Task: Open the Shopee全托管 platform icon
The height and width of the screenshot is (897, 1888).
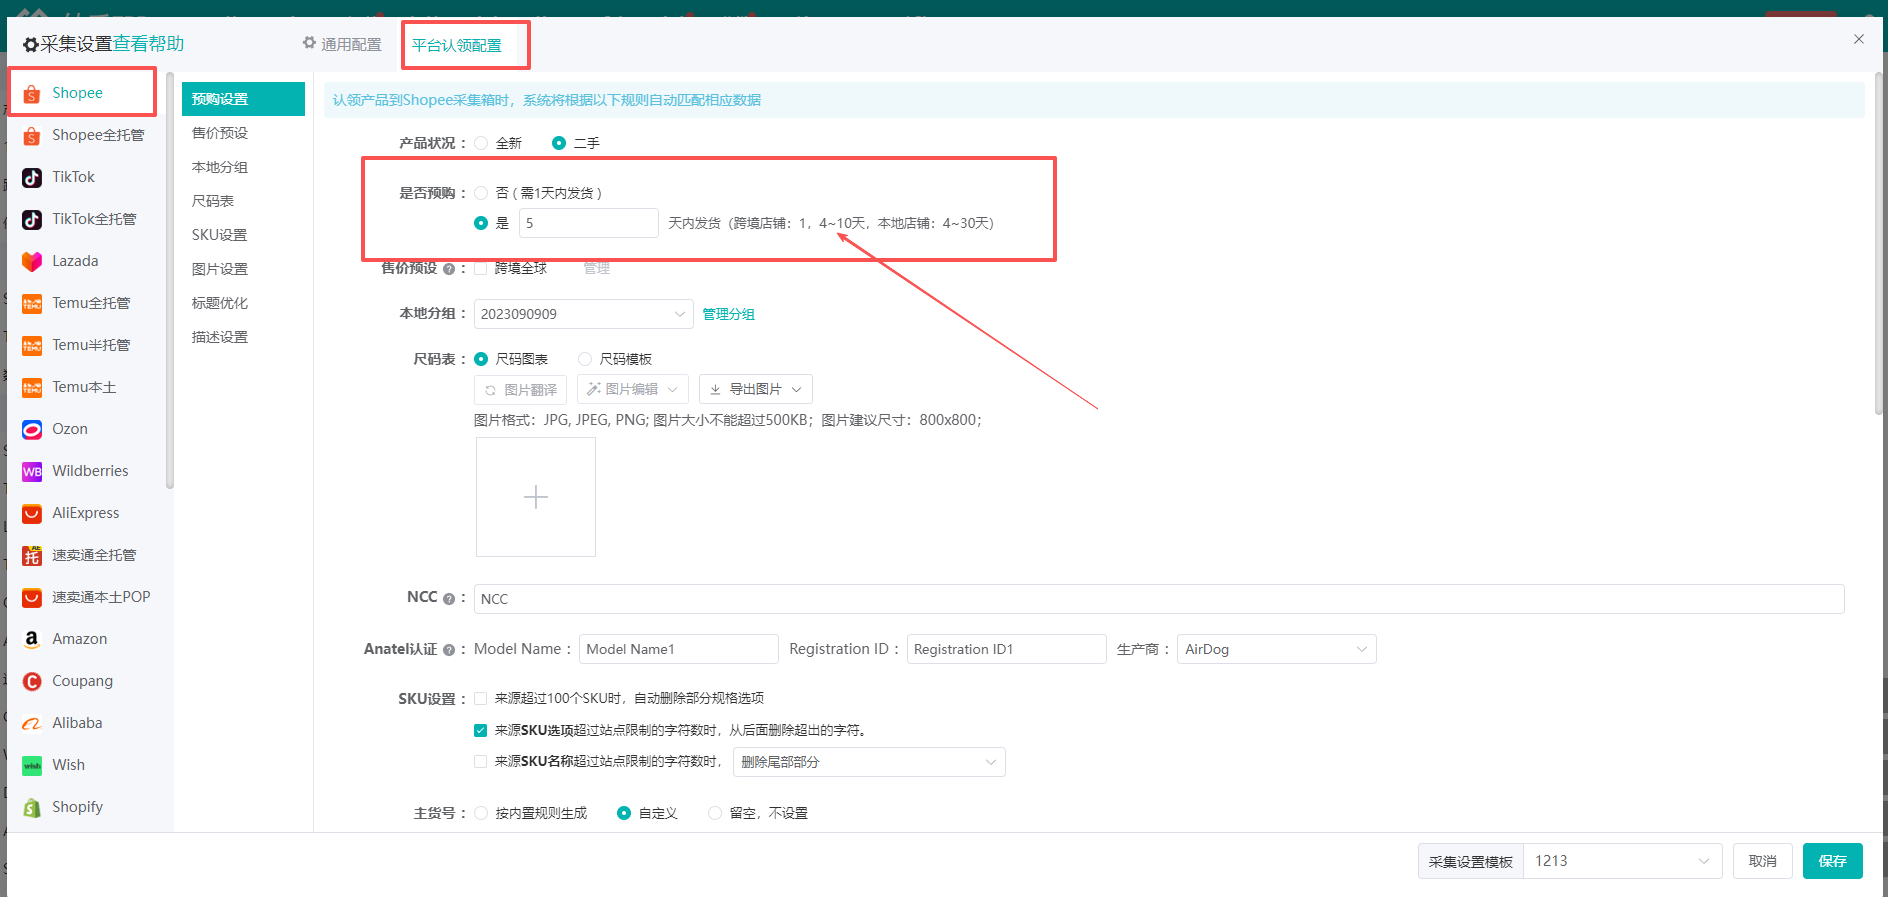Action: [32, 136]
